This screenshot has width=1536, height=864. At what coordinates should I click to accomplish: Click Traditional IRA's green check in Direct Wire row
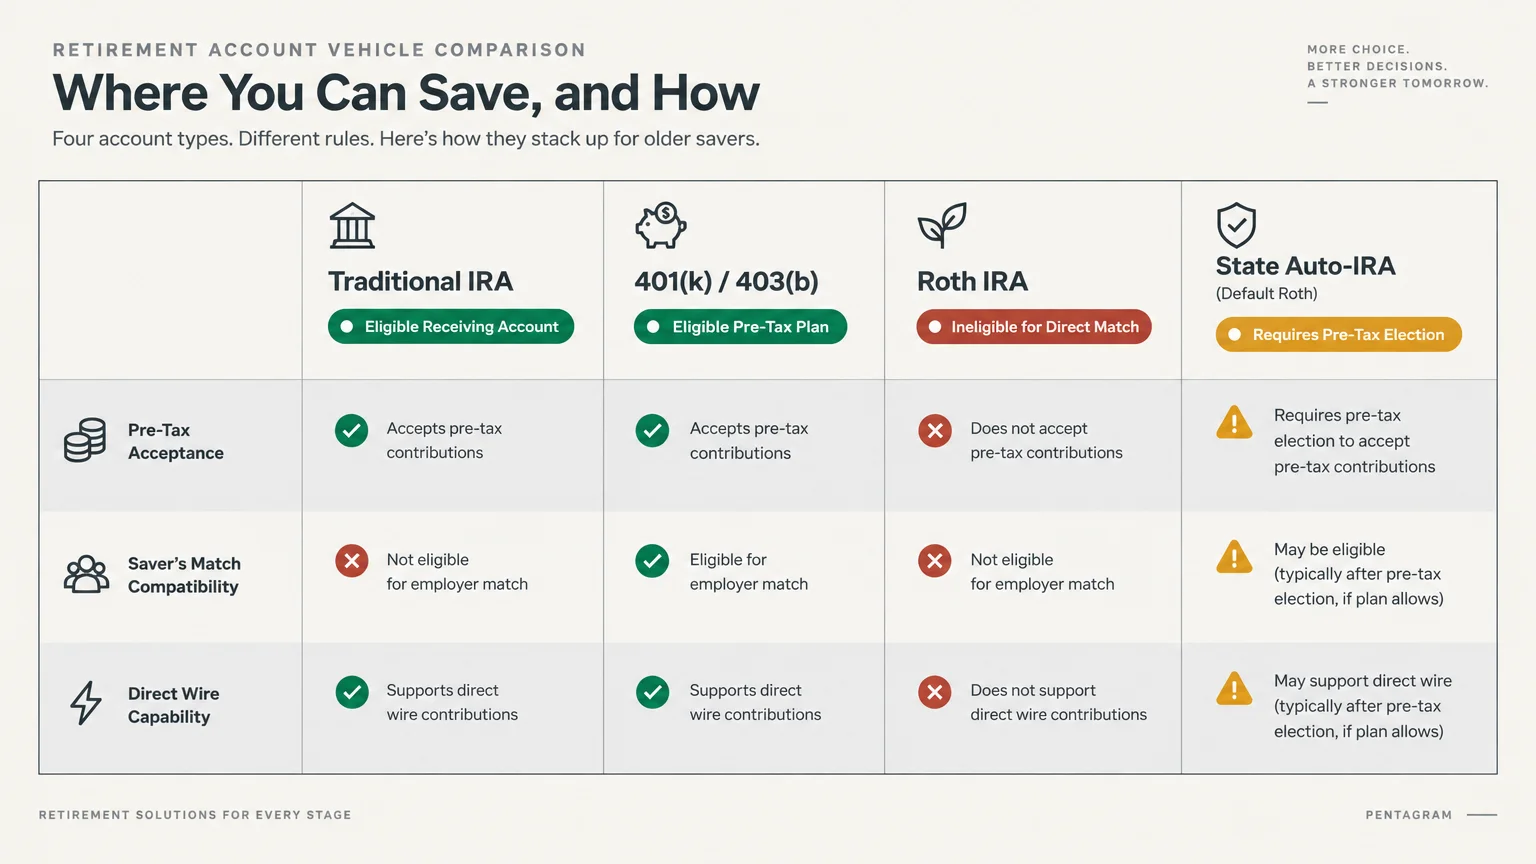click(x=352, y=692)
